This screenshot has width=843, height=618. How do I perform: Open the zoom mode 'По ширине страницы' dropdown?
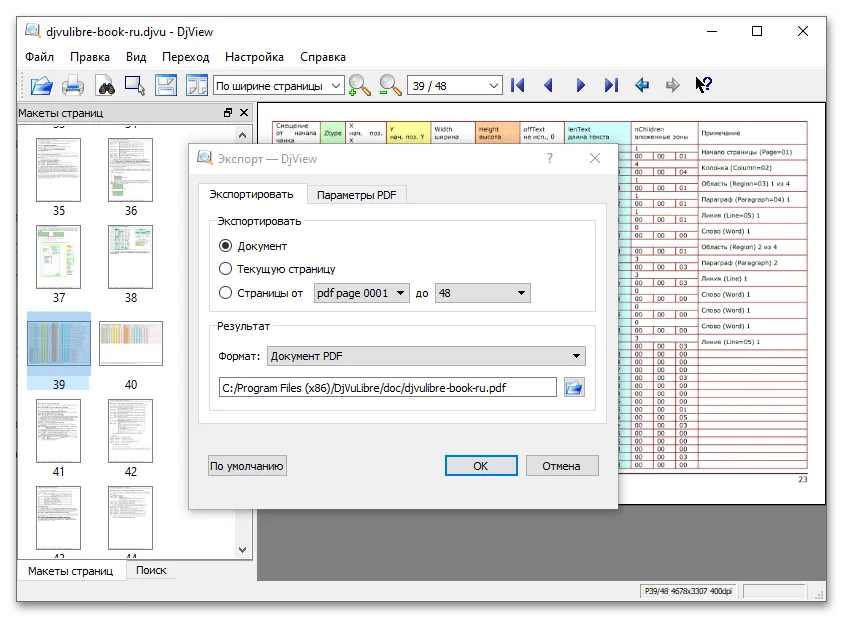pos(279,86)
